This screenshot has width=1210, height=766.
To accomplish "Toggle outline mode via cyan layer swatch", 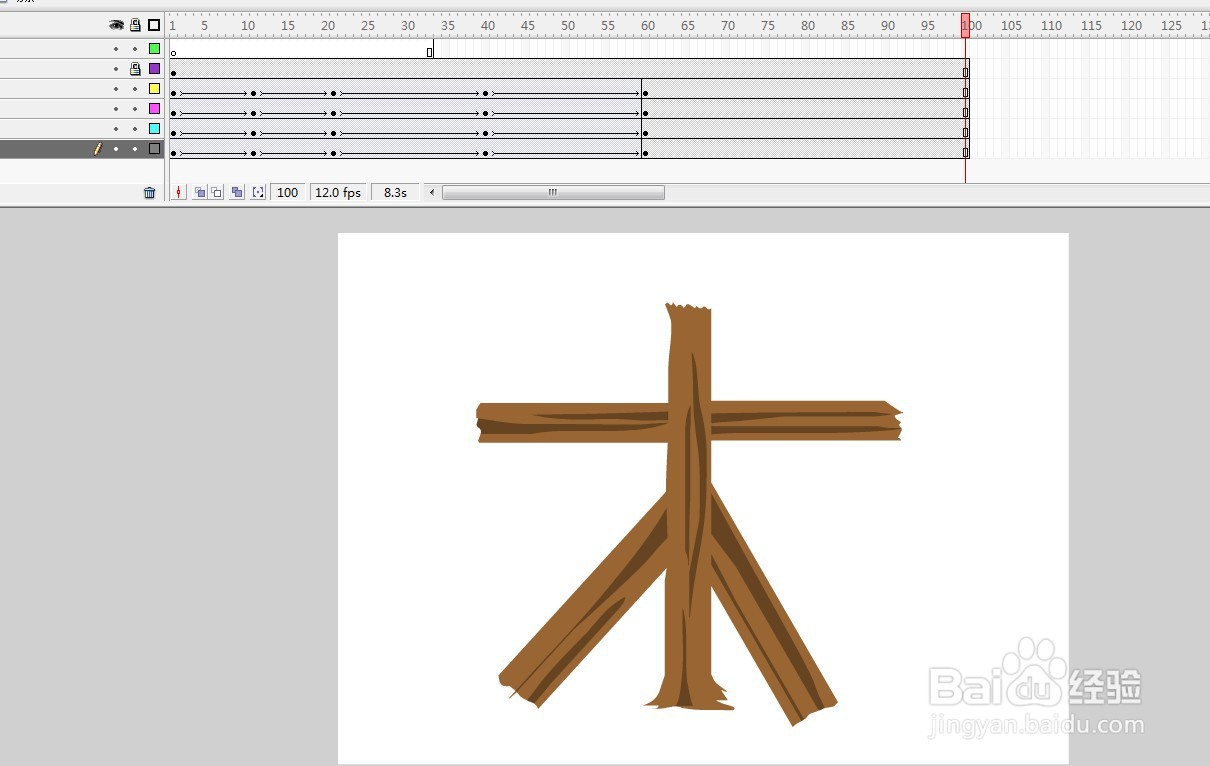I will click(x=154, y=128).
